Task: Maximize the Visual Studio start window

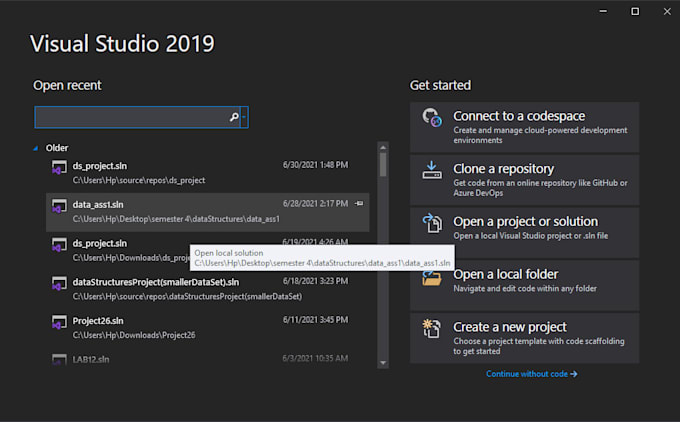Action: (x=635, y=11)
